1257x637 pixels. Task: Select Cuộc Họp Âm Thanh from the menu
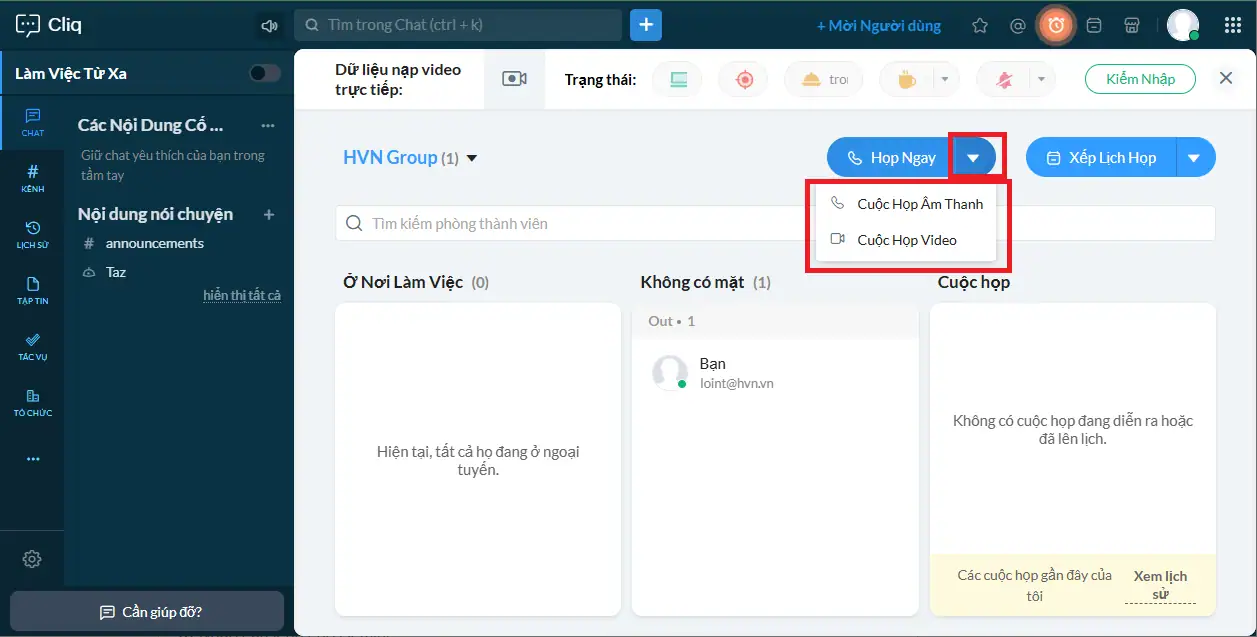pyautogui.click(x=919, y=203)
